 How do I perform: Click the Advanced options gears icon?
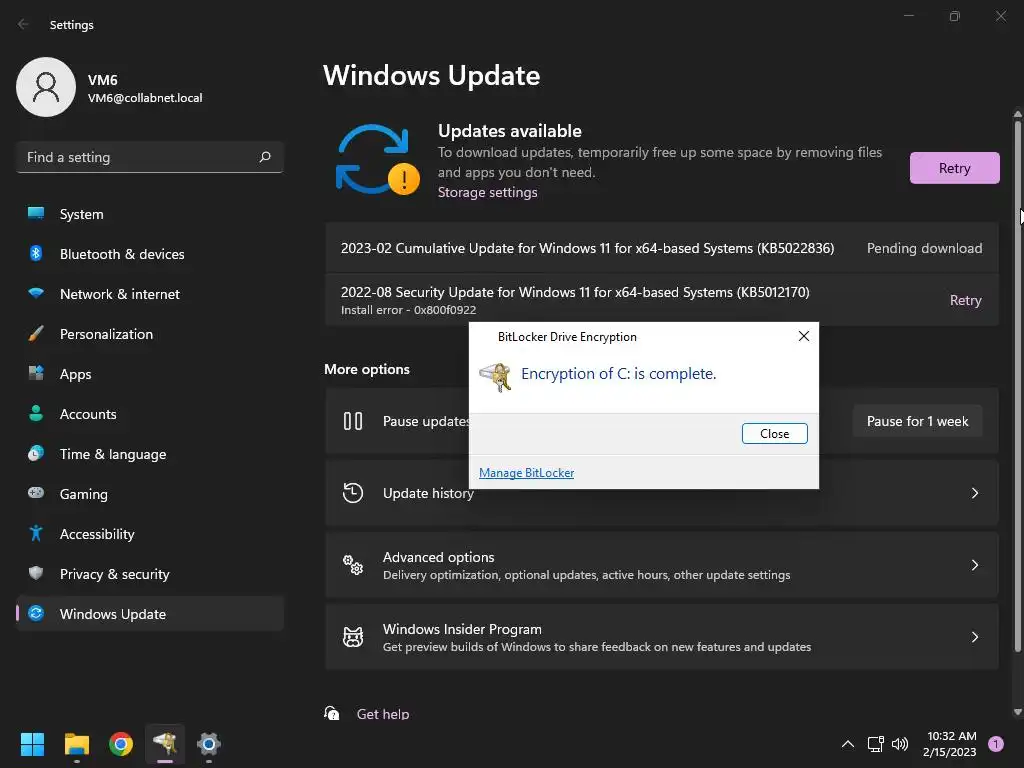click(353, 565)
